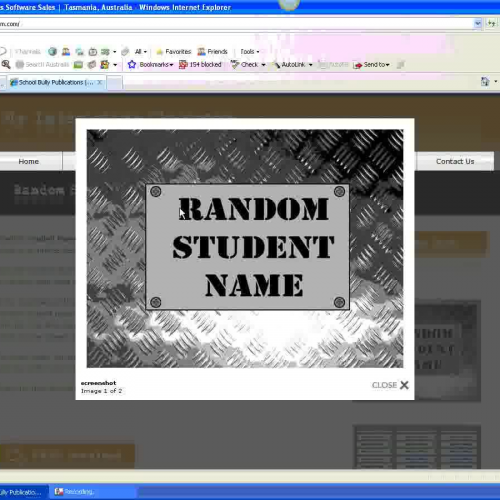Viewport: 500px width, 500px height.
Task: Click the orange button at page bottom left
Action: [67, 455]
